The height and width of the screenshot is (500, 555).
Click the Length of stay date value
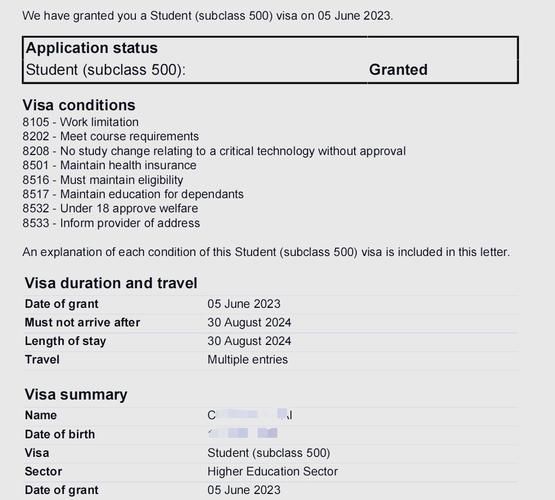tap(249, 341)
